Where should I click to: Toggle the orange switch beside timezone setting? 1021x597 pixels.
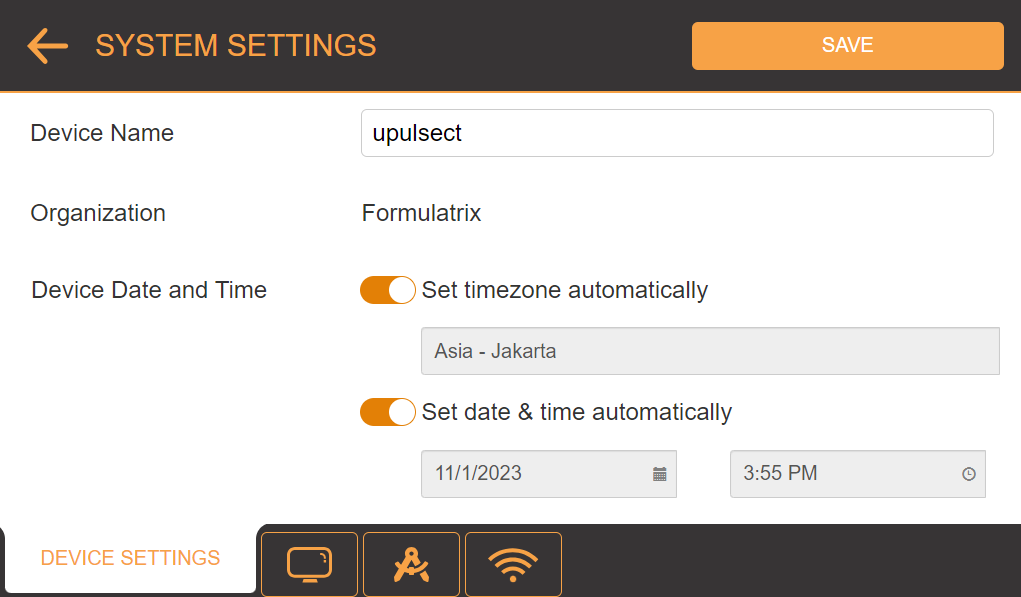point(387,290)
